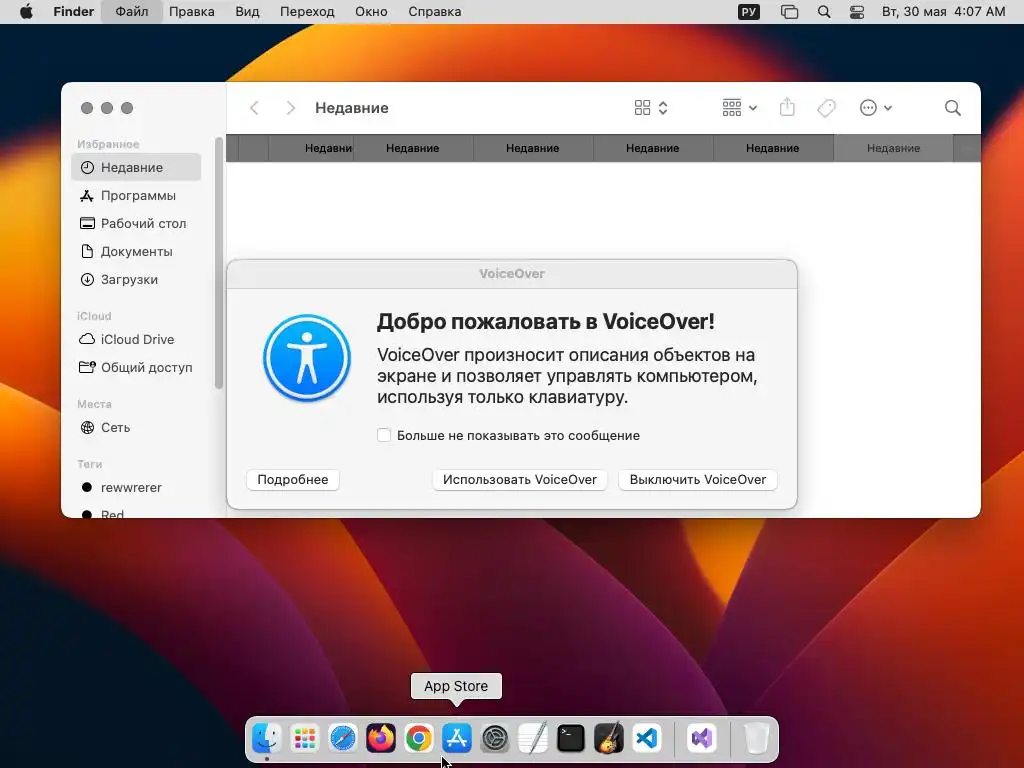Open the icon view switcher dropdown

[x=651, y=108]
